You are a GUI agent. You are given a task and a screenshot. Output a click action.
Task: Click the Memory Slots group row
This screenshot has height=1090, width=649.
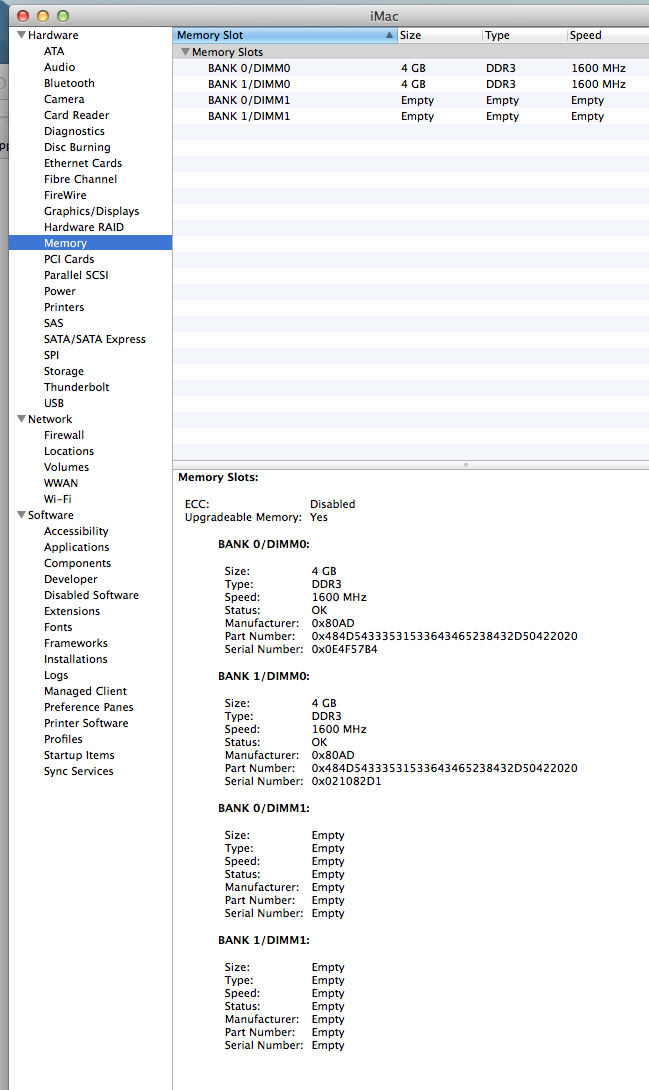pyautogui.click(x=411, y=51)
